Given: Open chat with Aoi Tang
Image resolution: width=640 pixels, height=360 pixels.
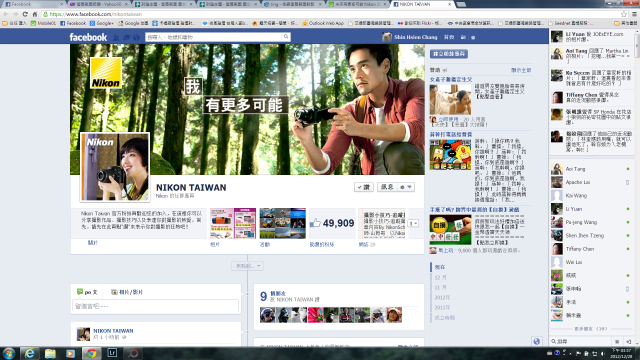Looking at the screenshot, I should pos(591,169).
